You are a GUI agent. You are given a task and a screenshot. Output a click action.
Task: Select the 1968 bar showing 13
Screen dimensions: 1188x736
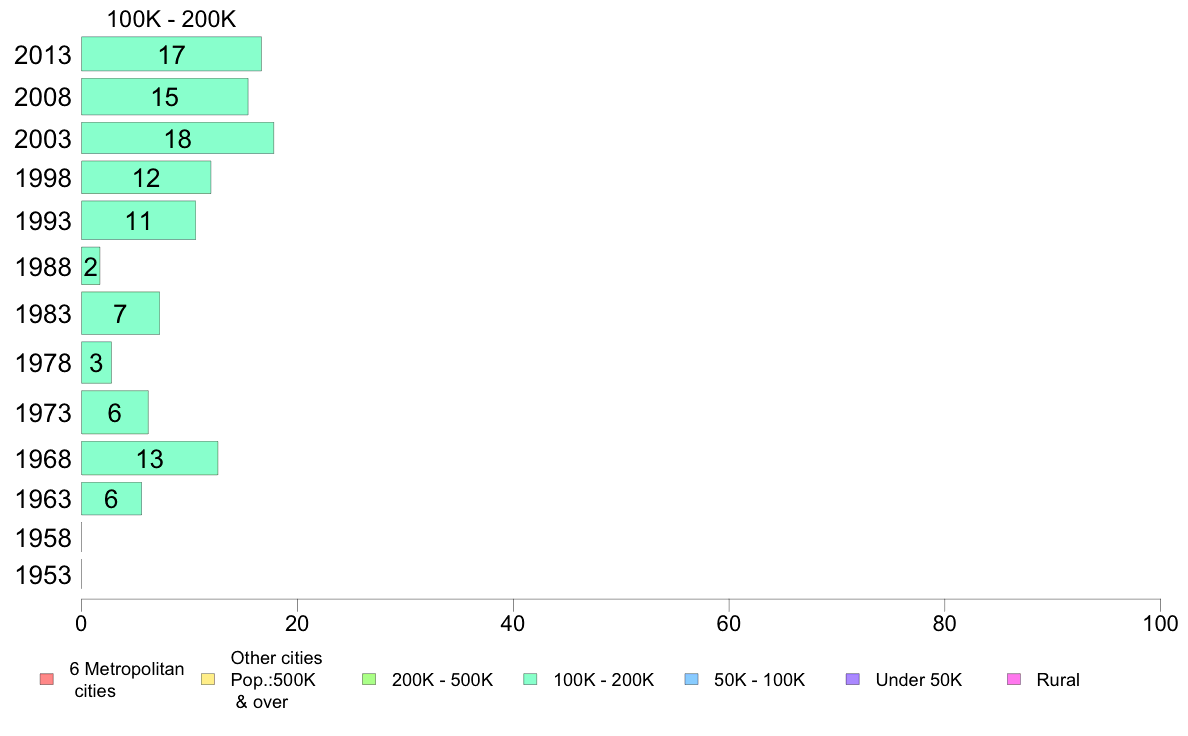[x=149, y=458]
